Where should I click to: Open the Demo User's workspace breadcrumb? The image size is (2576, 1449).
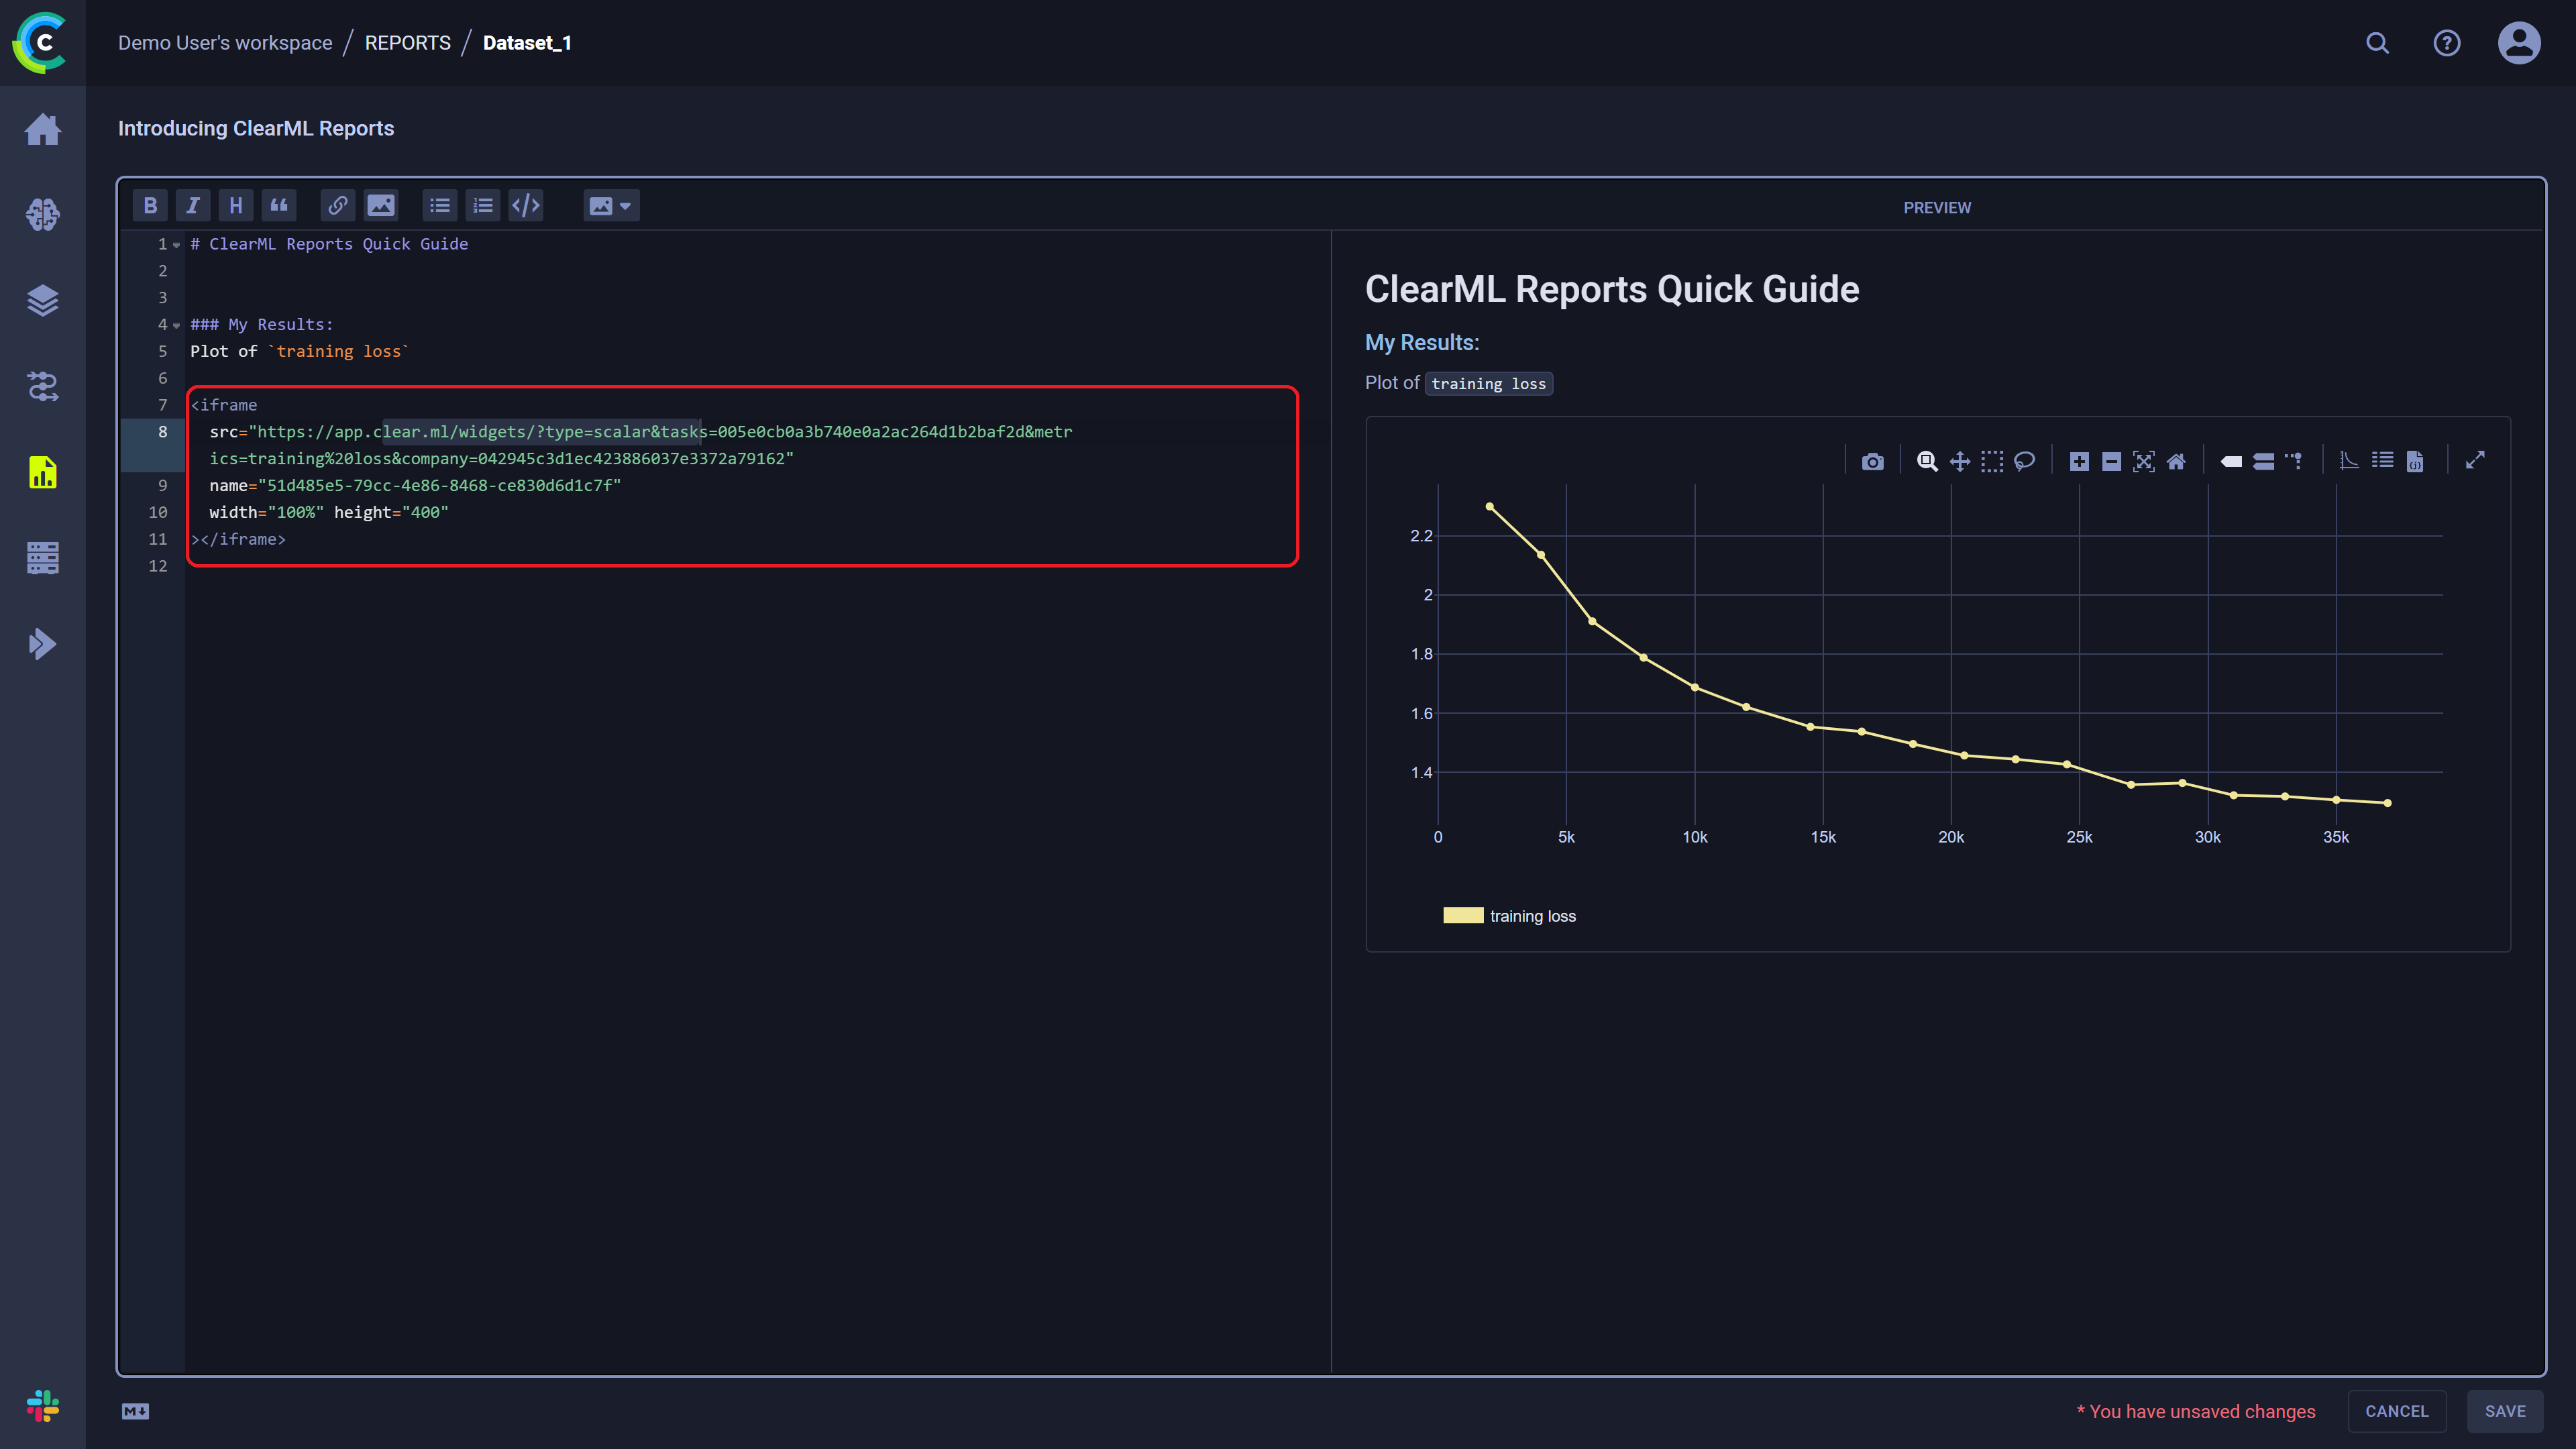[x=225, y=43]
